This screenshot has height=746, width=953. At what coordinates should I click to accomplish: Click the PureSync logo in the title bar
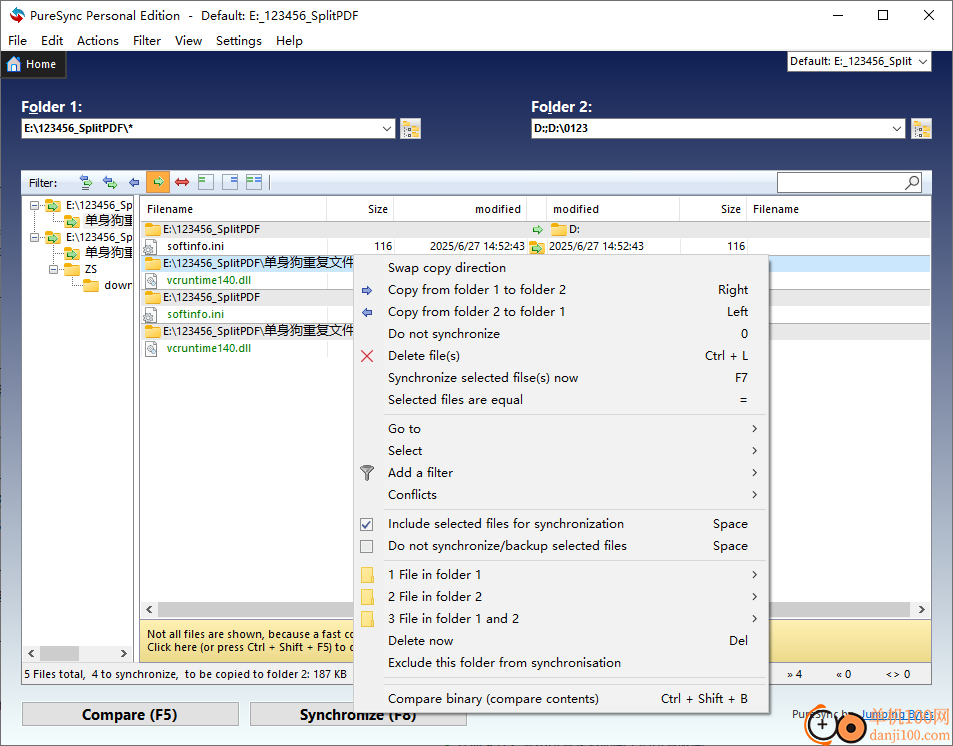[x=17, y=15]
